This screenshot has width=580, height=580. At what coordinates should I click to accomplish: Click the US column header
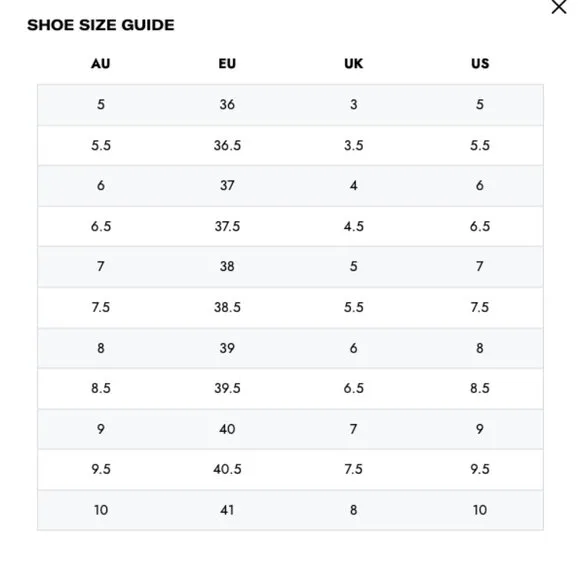pos(480,64)
